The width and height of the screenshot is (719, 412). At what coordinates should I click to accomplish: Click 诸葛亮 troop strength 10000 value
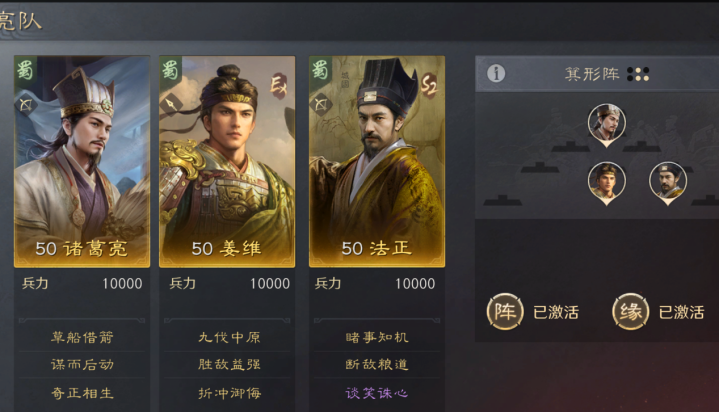(x=122, y=284)
